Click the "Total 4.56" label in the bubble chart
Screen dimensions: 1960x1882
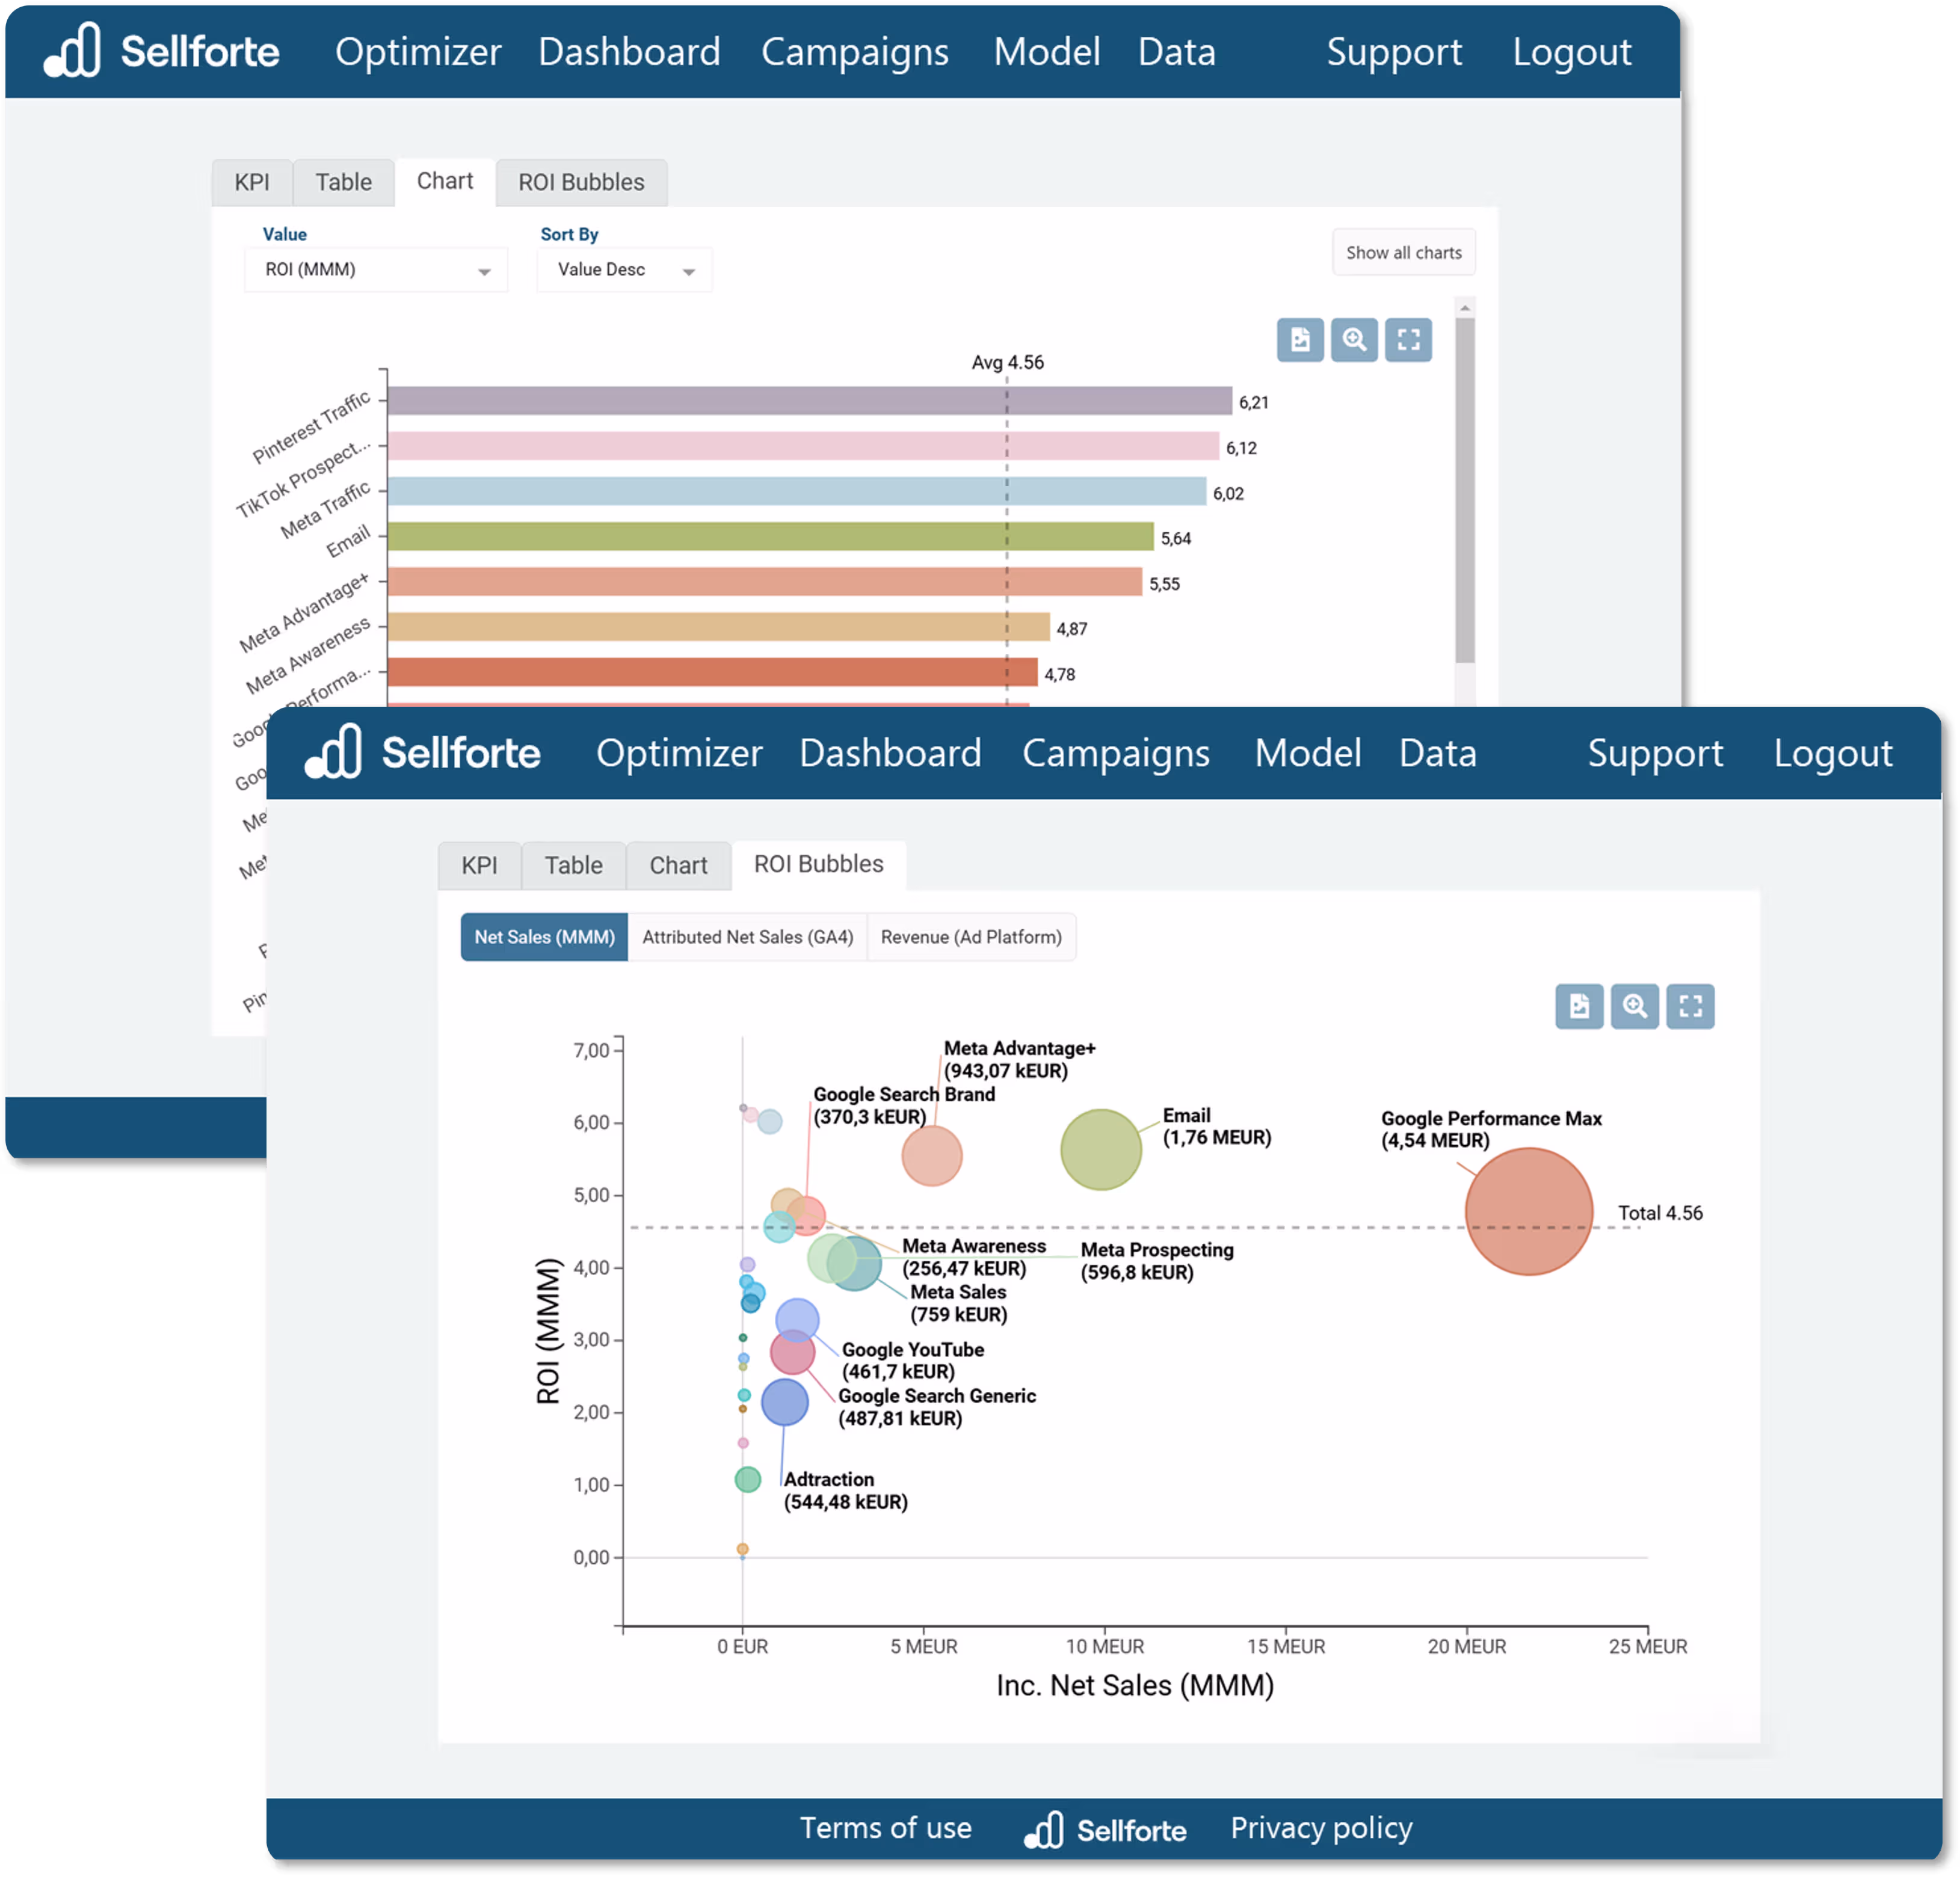point(1660,1213)
